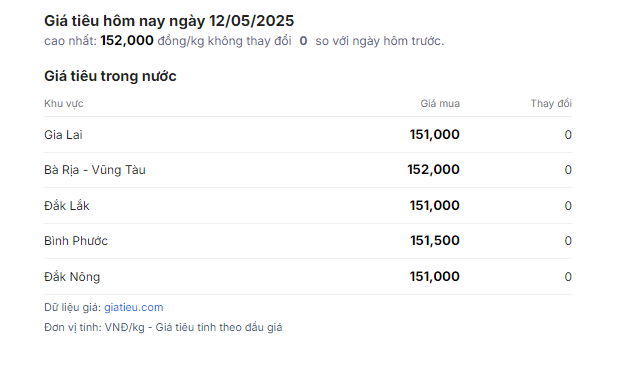Open the giatieu.com data source link

[133, 307]
